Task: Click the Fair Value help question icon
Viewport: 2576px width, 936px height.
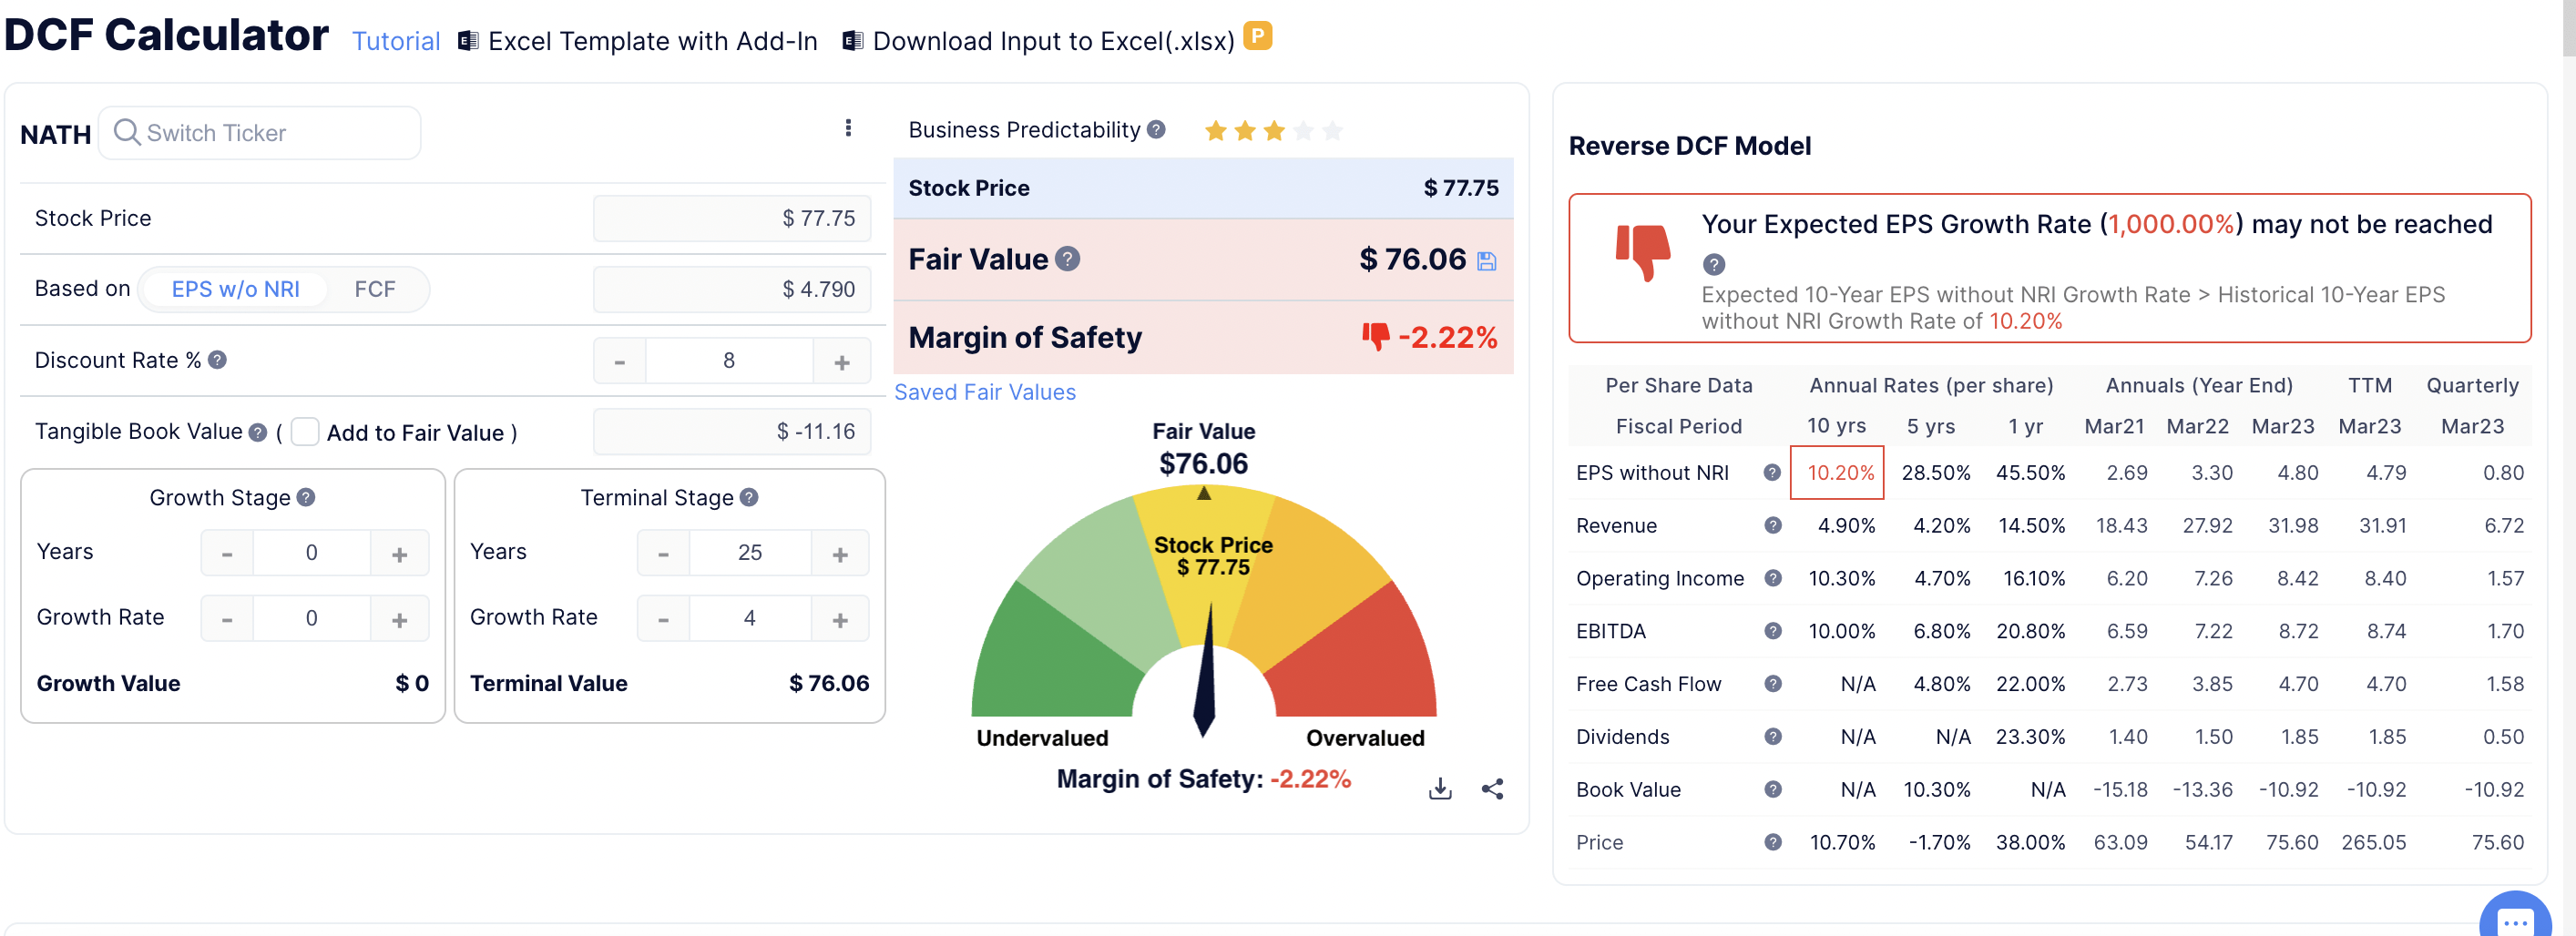Action: (x=1068, y=259)
